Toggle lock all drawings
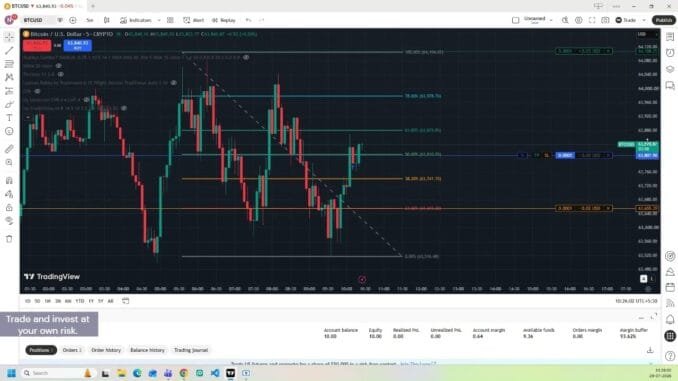This screenshot has width=678, height=381. [9, 208]
